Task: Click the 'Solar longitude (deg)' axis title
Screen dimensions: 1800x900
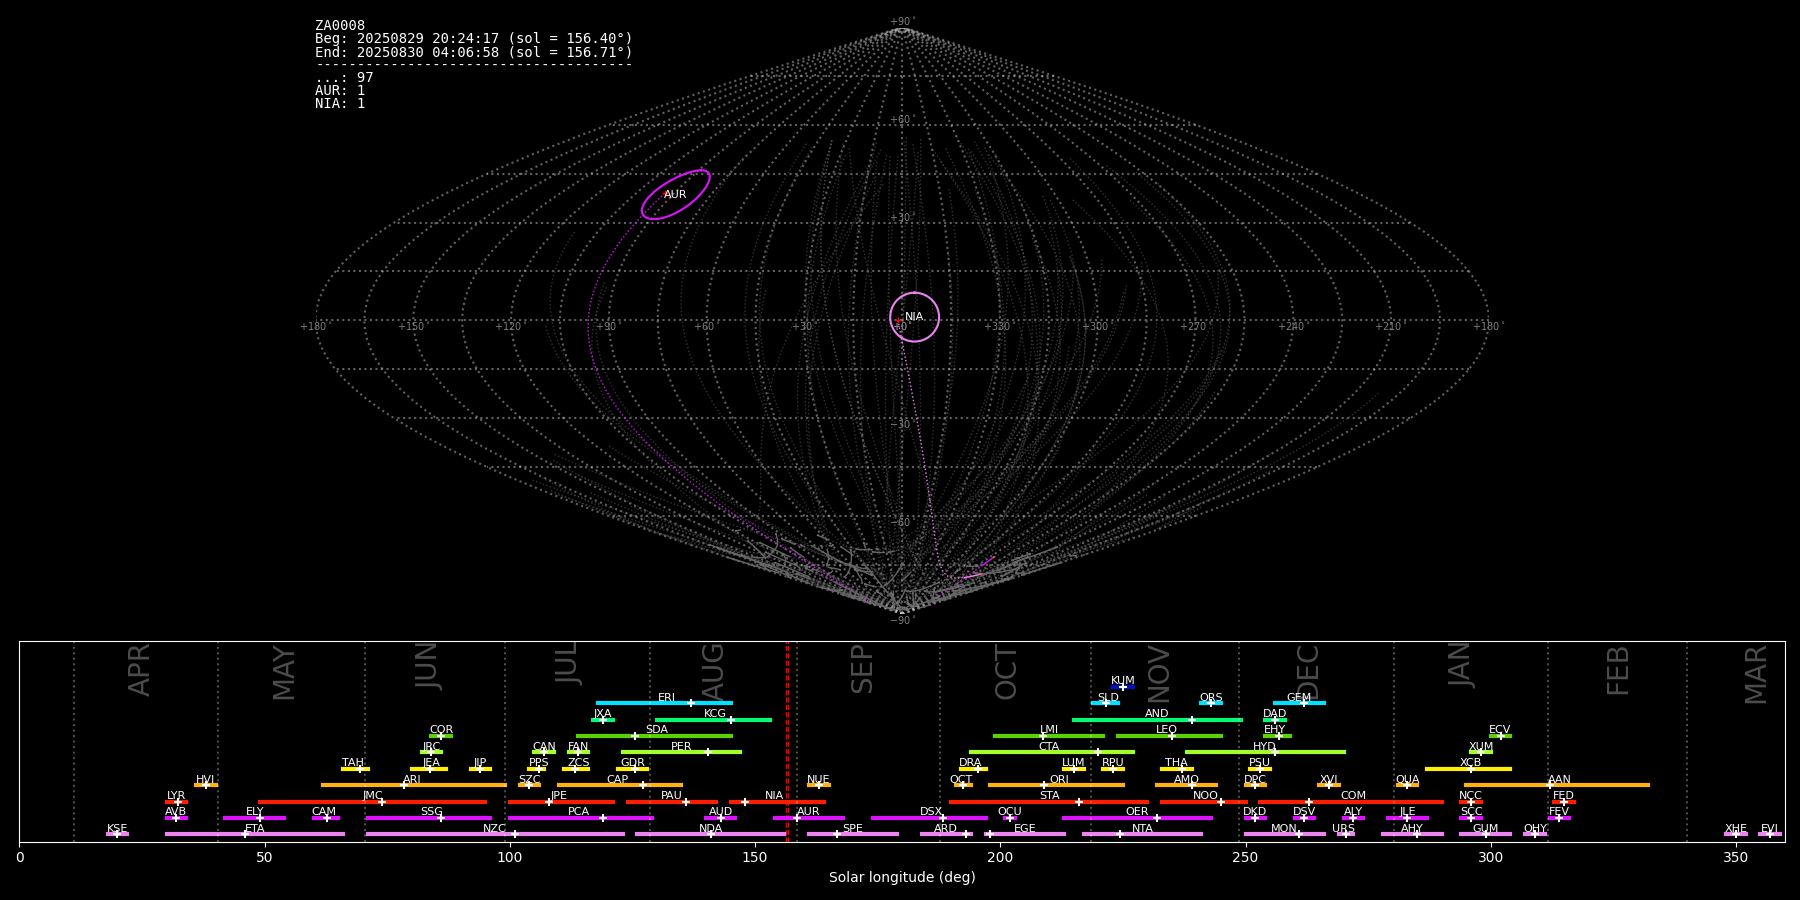Action: [902, 877]
